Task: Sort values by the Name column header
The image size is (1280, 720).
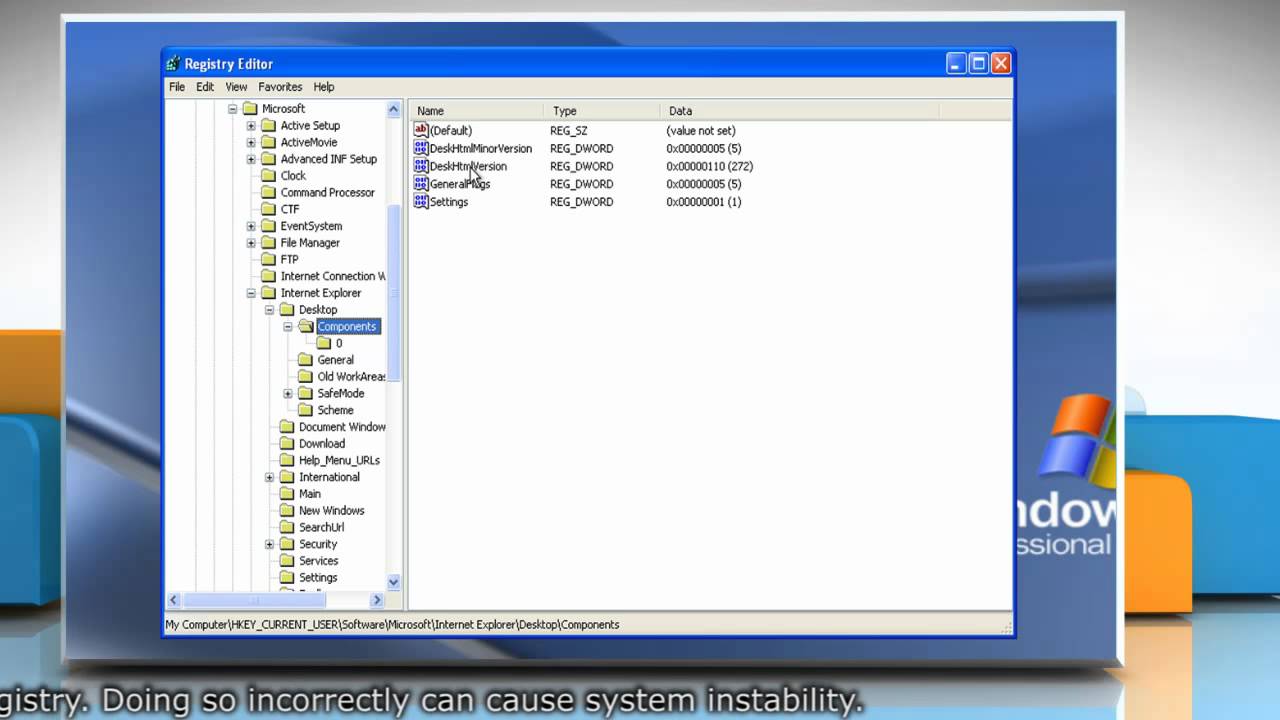Action: (476, 111)
